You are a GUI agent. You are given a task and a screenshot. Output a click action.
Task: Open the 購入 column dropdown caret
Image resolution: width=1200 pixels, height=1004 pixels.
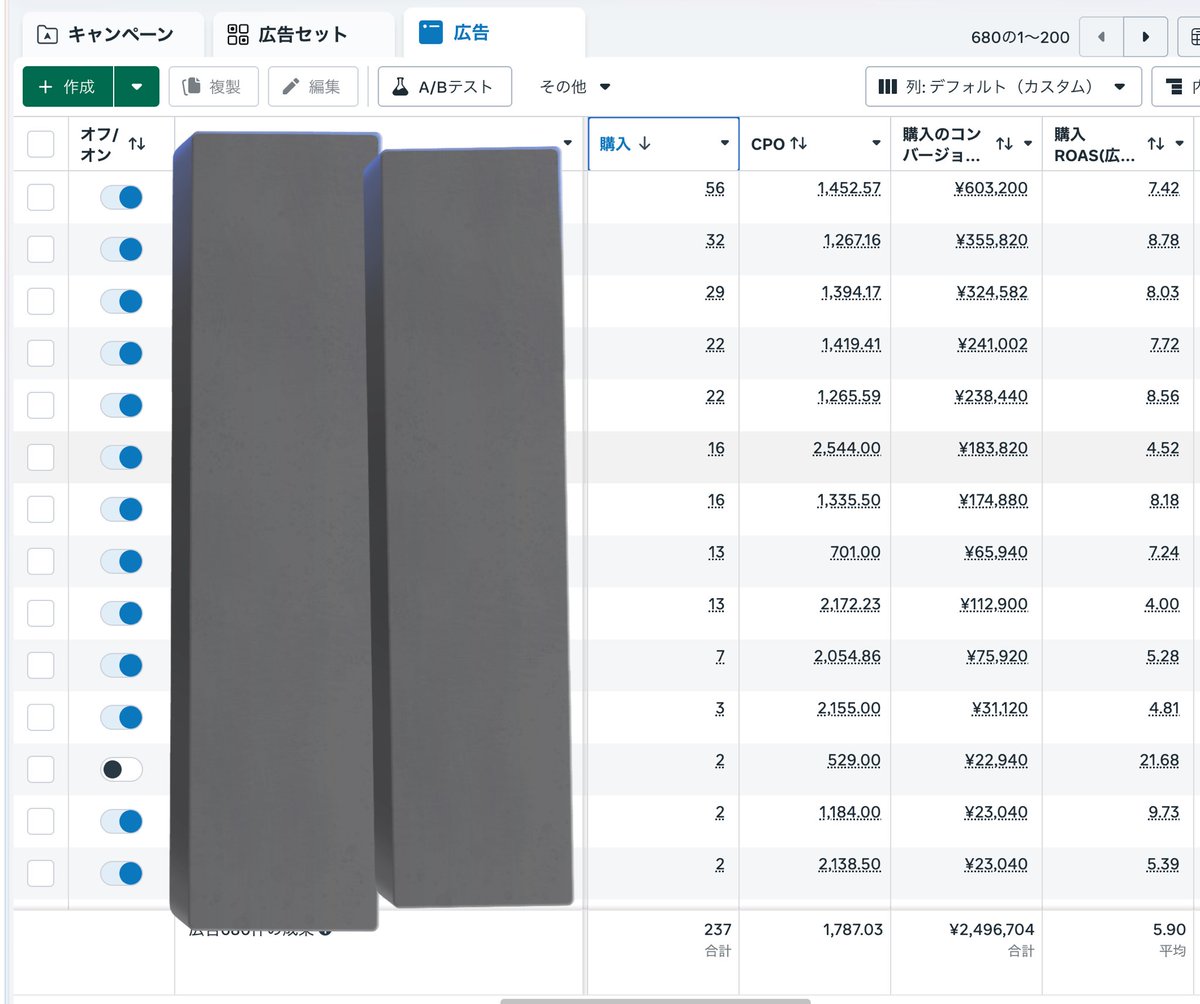pos(724,144)
